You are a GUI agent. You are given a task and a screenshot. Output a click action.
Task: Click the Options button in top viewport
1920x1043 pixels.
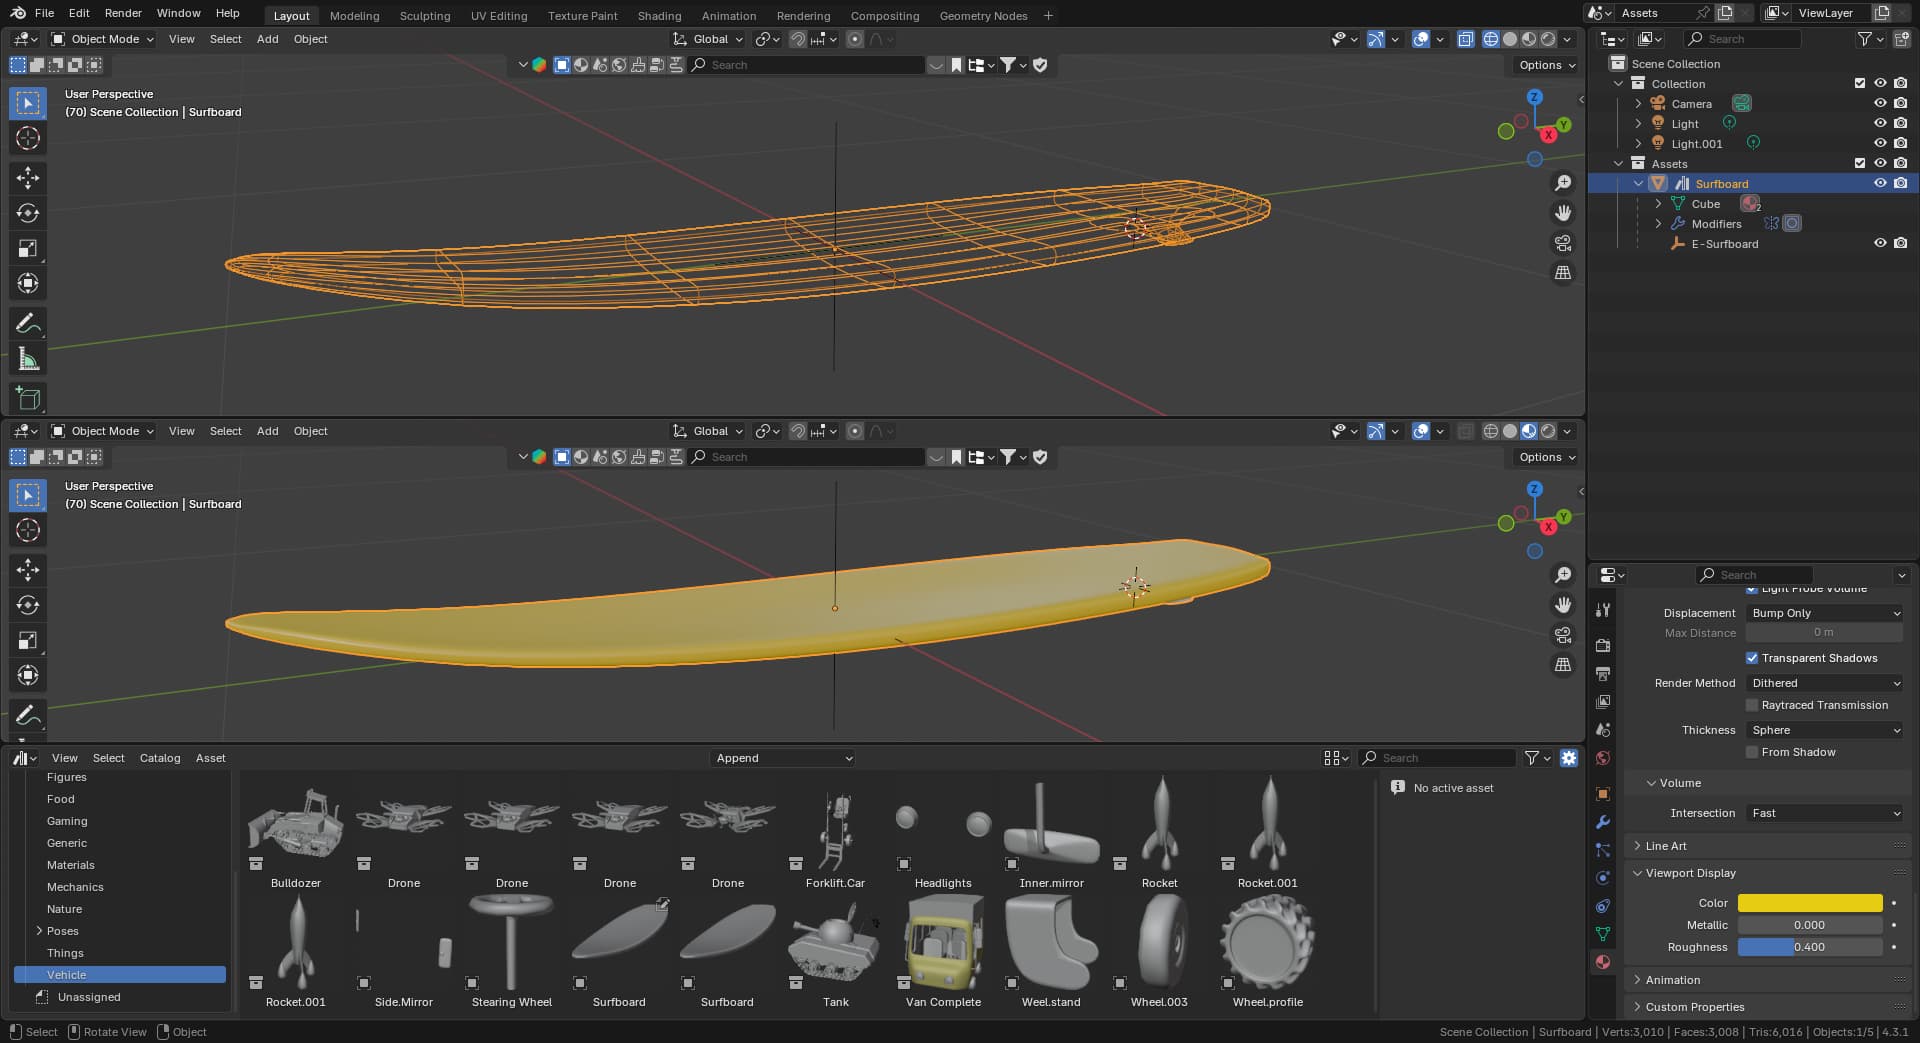(x=1546, y=65)
